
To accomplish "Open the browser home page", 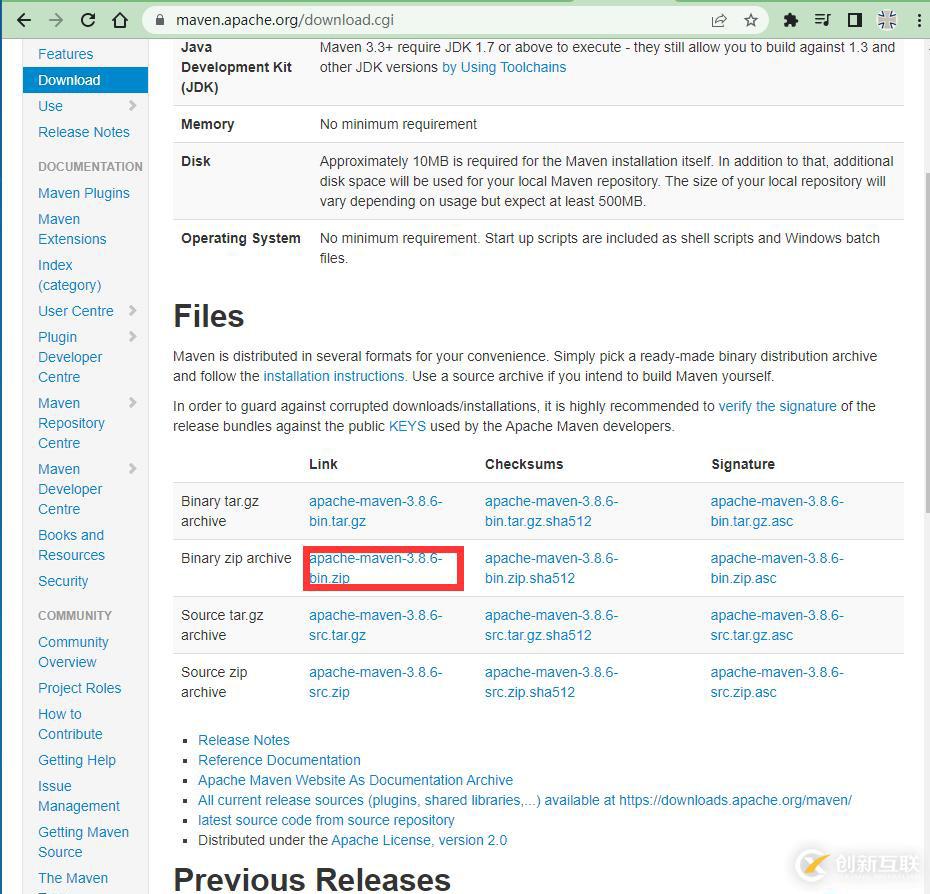I will 120,20.
